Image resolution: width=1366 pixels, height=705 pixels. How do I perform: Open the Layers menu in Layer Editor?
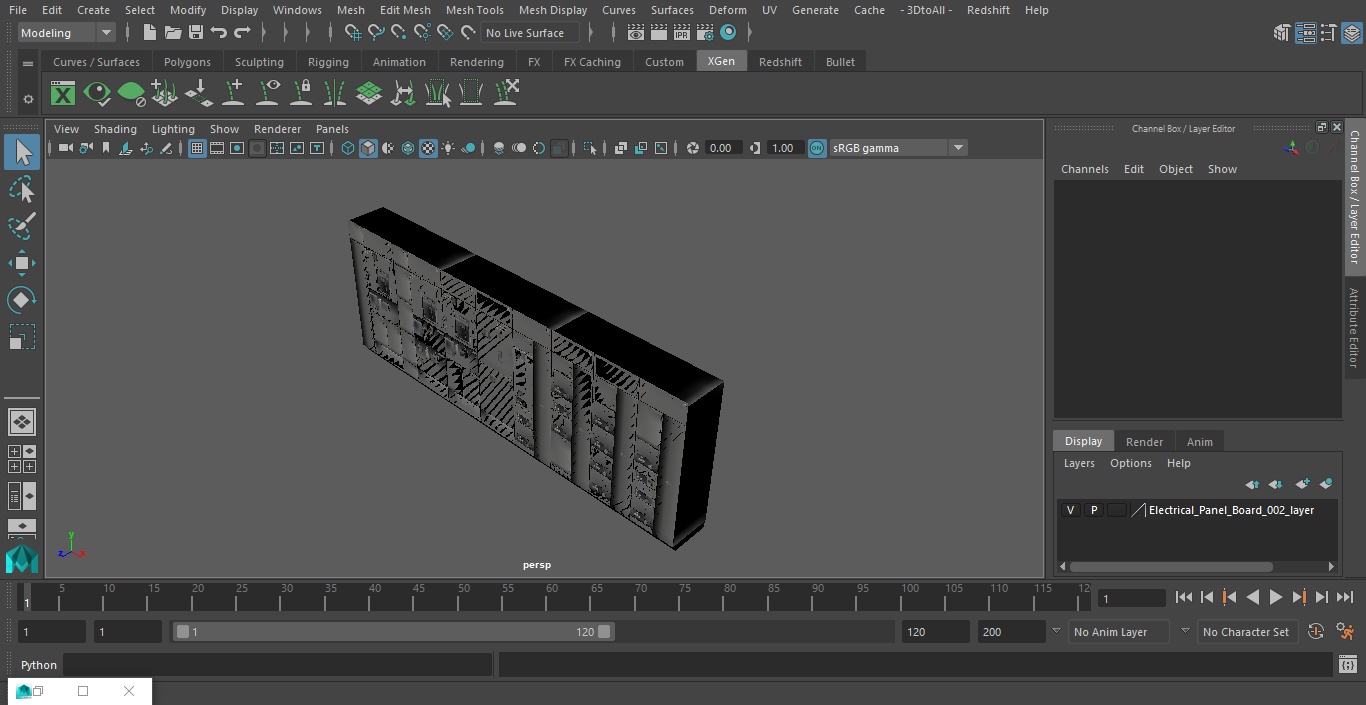click(1078, 463)
